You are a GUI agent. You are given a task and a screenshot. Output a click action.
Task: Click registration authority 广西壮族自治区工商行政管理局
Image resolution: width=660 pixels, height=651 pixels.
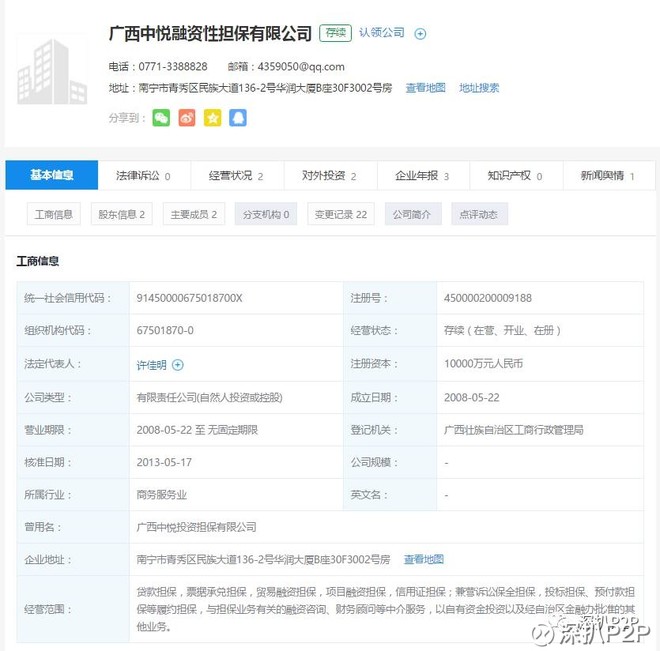pyautogui.click(x=514, y=430)
